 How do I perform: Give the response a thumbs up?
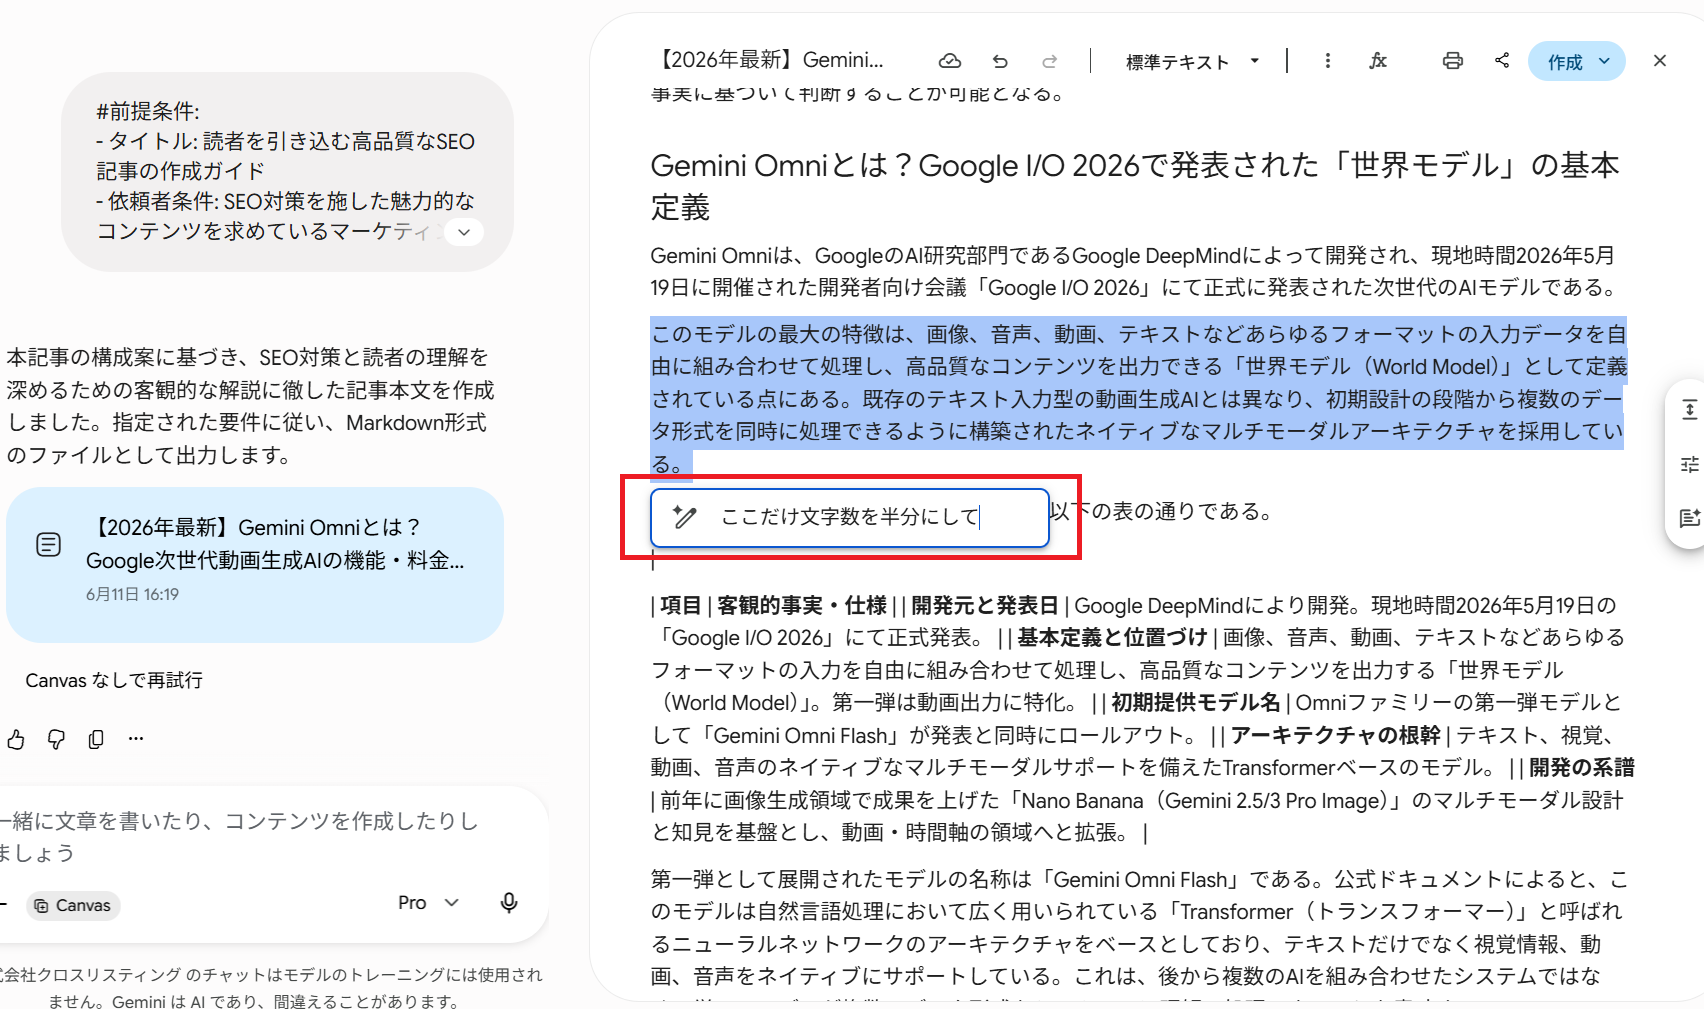tap(16, 739)
